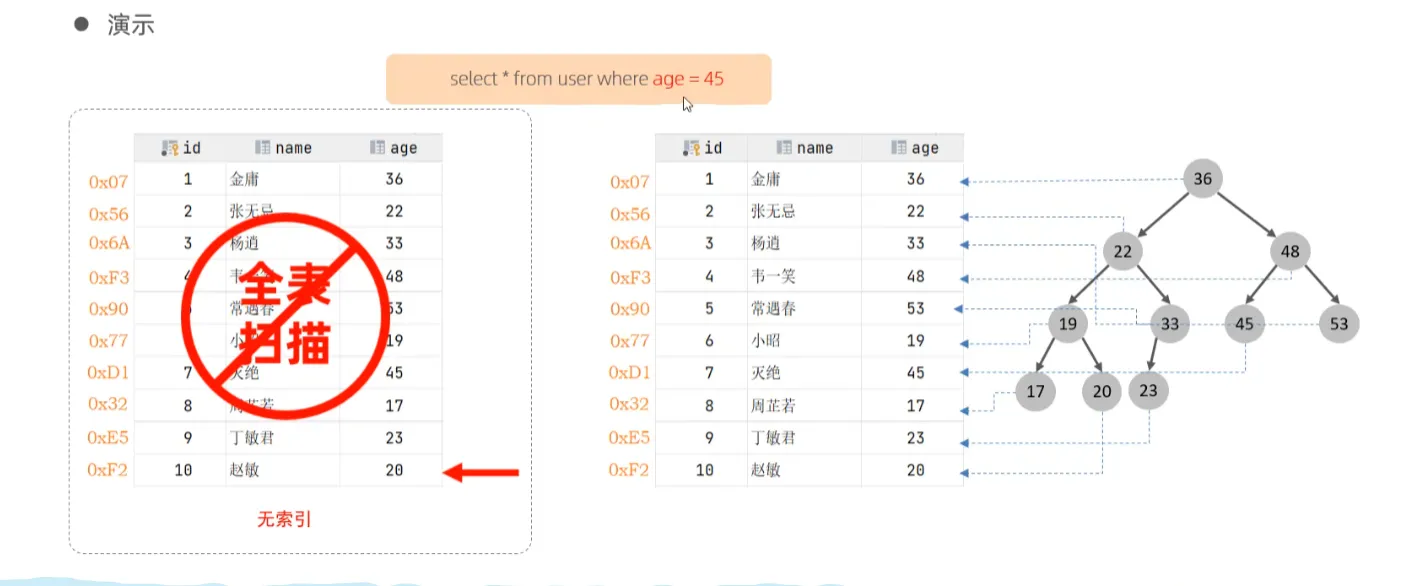
Task: Click leaf node 17 in the tree
Action: pyautogui.click(x=1035, y=391)
